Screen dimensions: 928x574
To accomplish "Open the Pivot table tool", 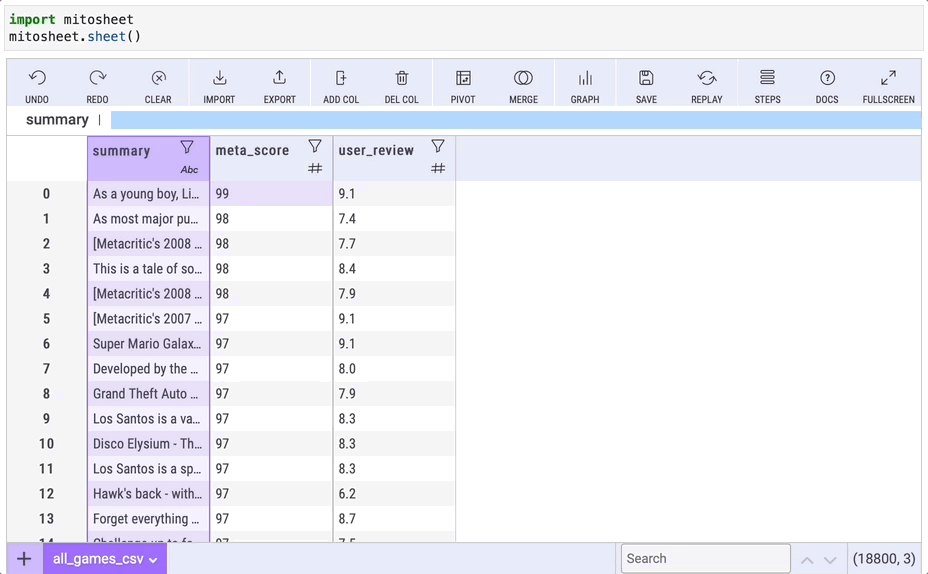I will (x=463, y=79).
